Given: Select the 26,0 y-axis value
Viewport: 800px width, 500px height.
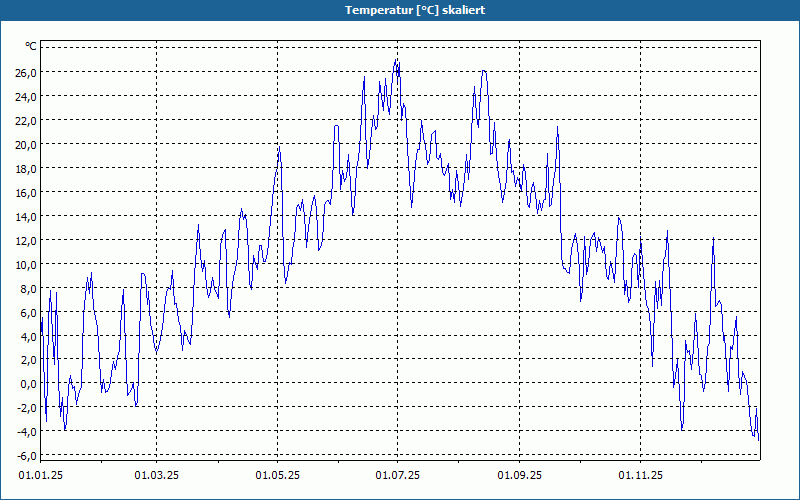Looking at the screenshot, I should 26,72.
